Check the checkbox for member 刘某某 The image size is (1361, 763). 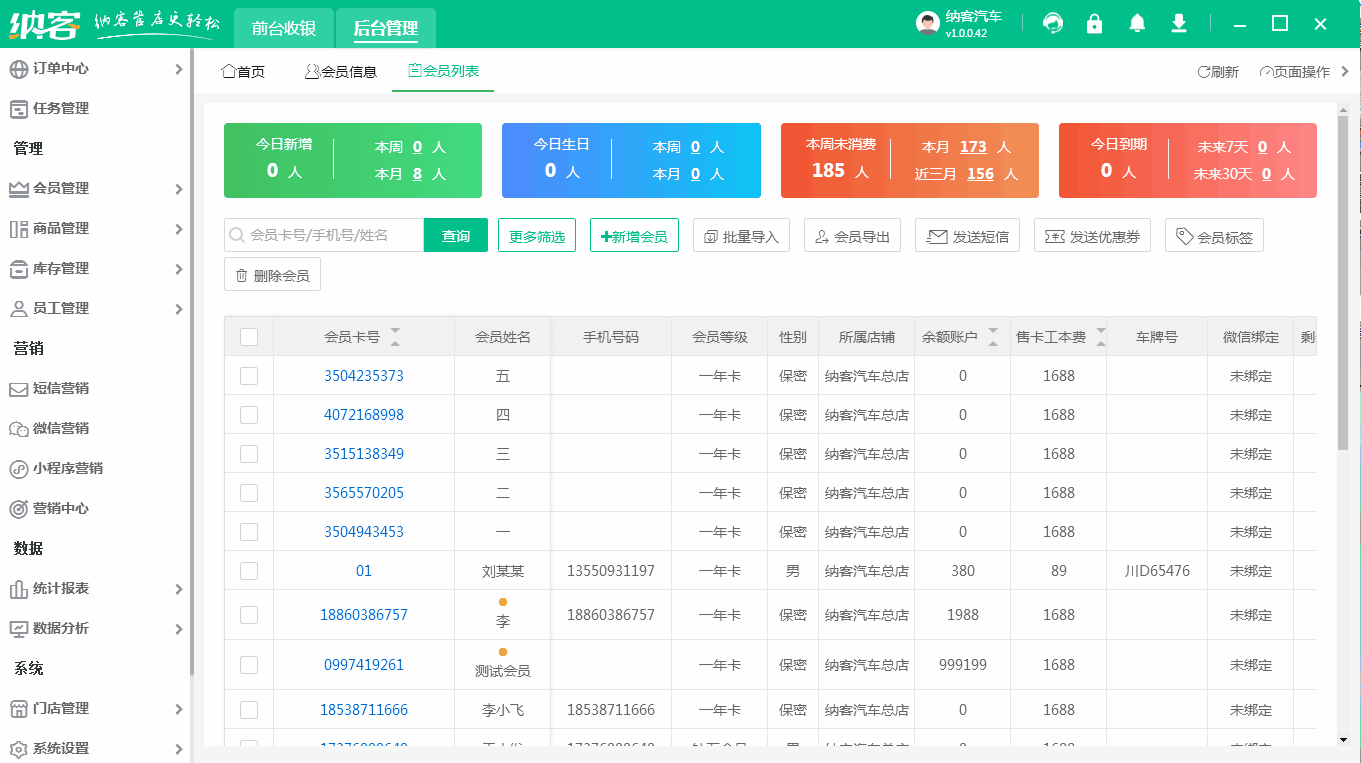coord(249,571)
